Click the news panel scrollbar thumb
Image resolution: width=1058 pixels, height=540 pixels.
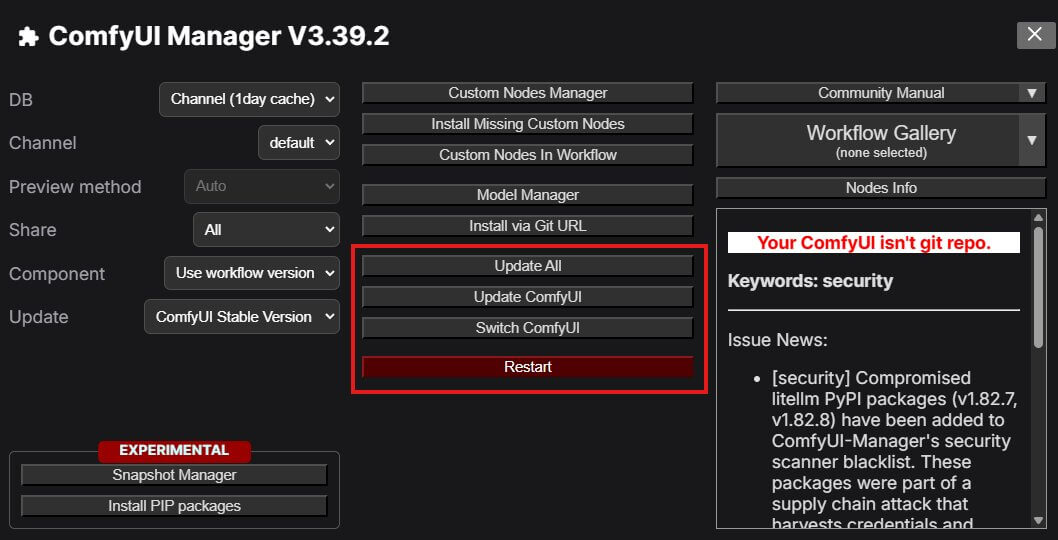coord(1038,287)
